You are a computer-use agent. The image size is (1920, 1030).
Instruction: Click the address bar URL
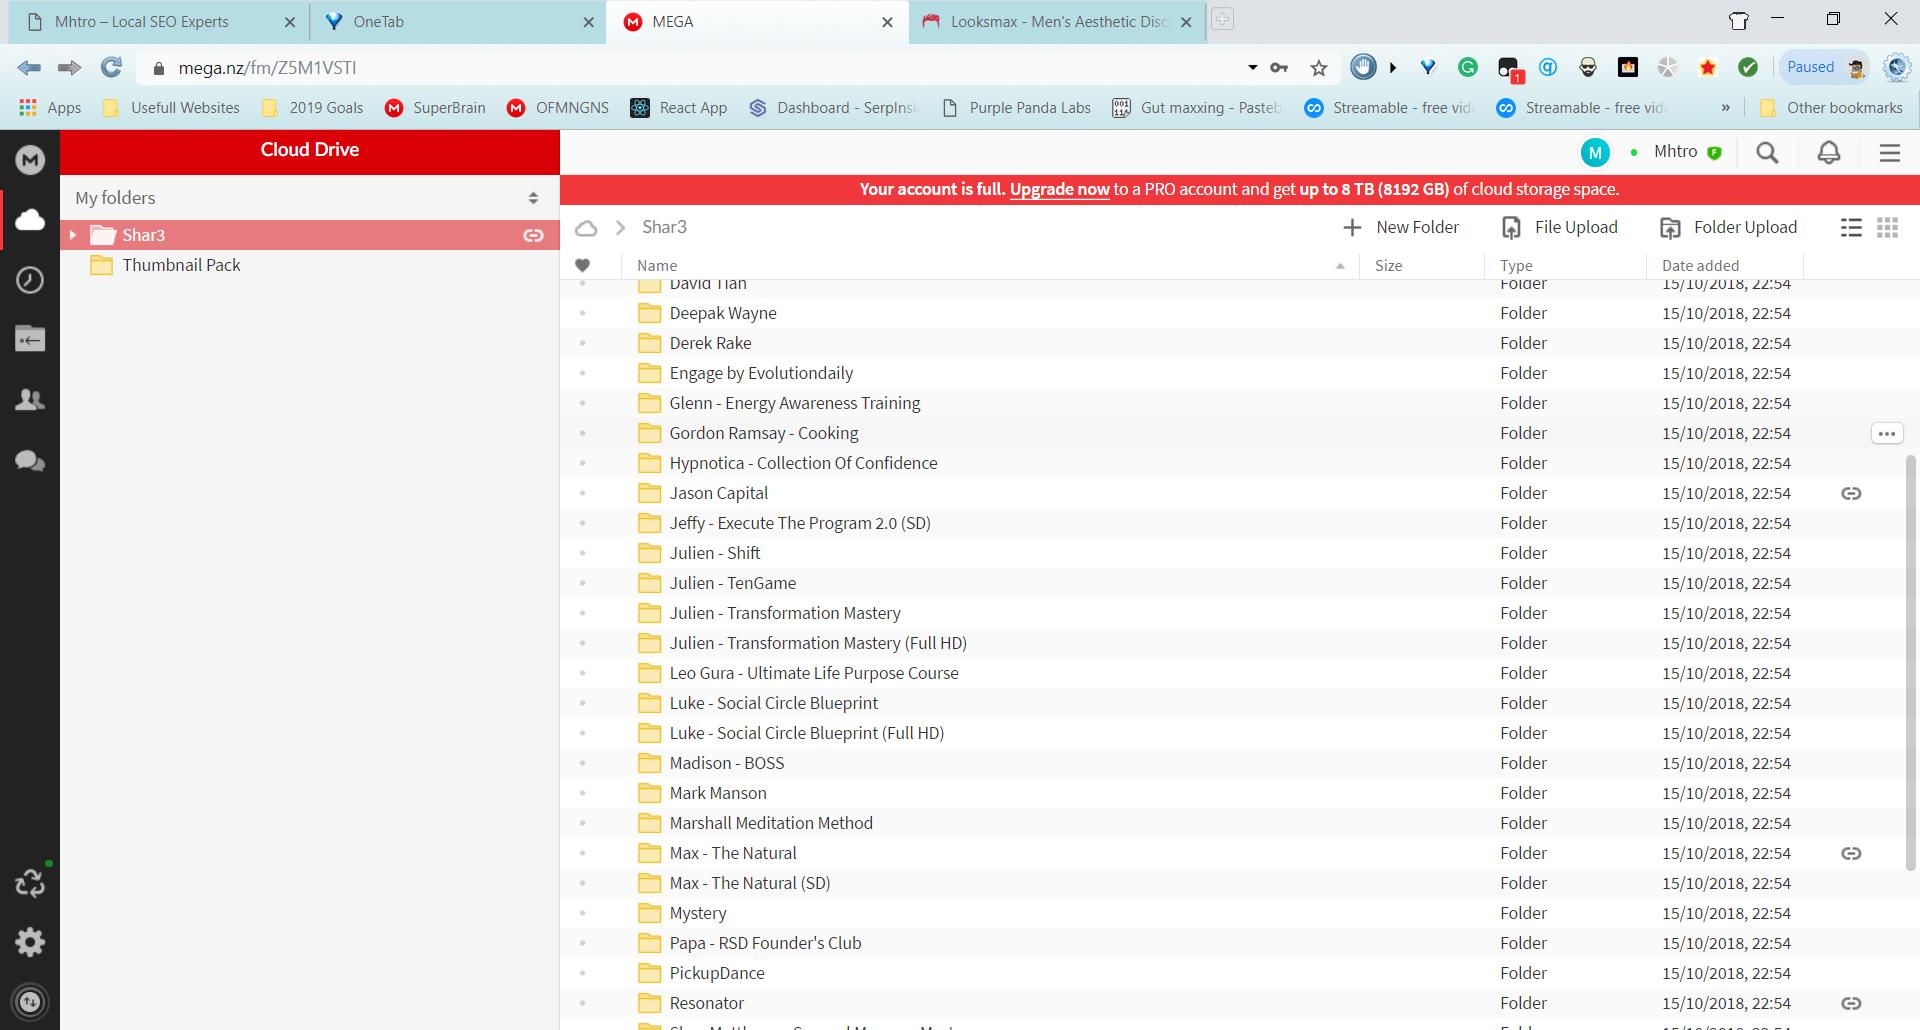pyautogui.click(x=267, y=68)
